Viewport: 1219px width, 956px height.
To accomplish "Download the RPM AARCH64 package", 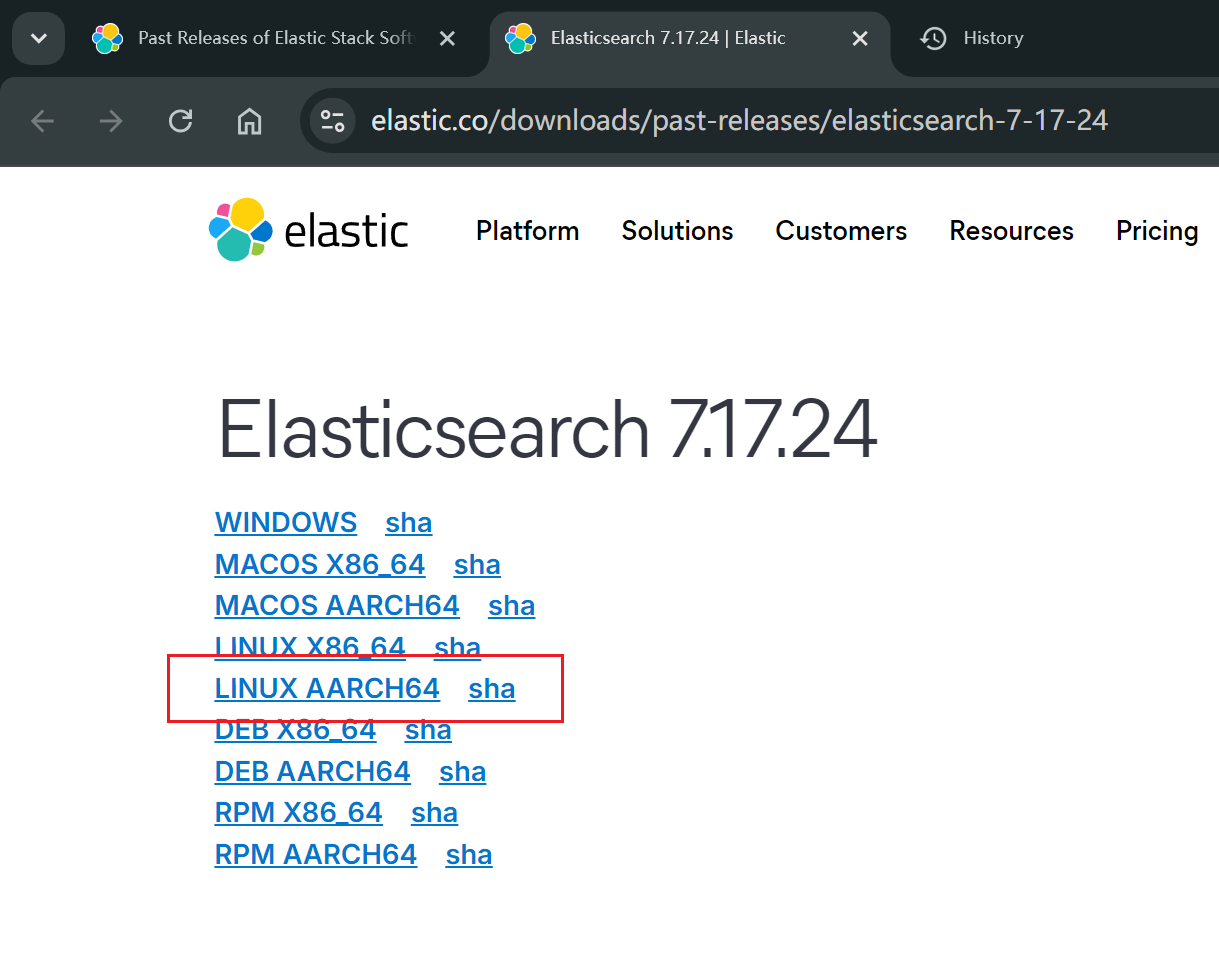I will (x=316, y=855).
